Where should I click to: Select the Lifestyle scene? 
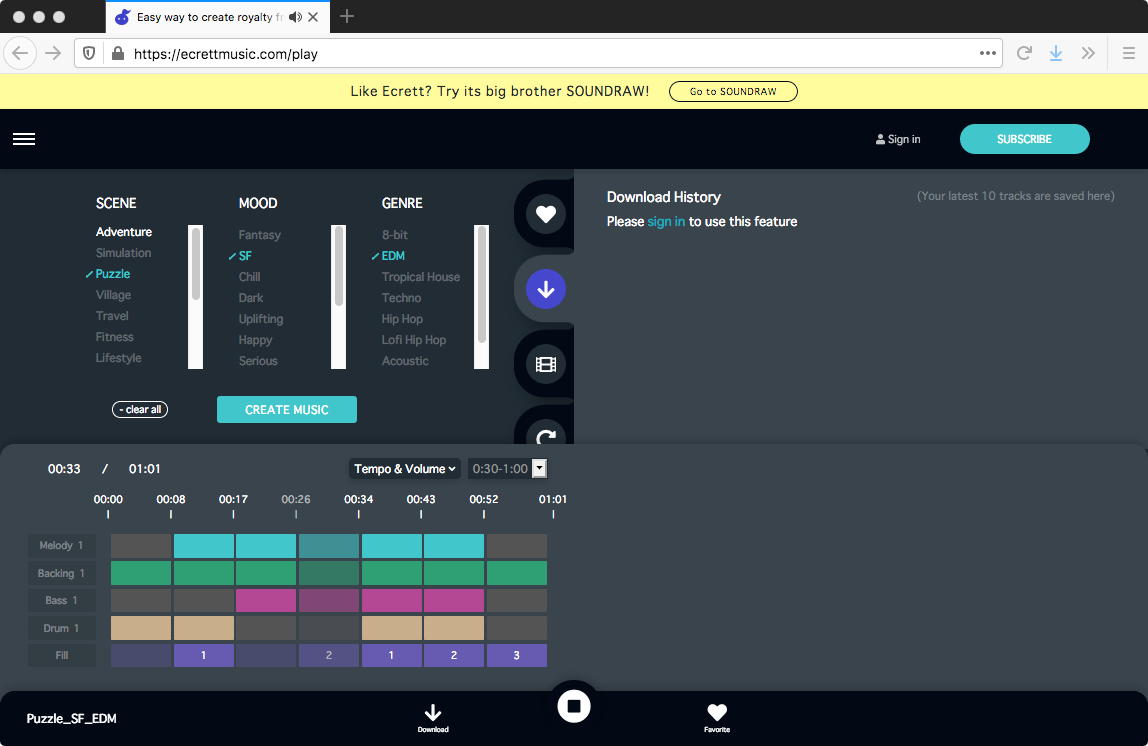click(x=119, y=358)
